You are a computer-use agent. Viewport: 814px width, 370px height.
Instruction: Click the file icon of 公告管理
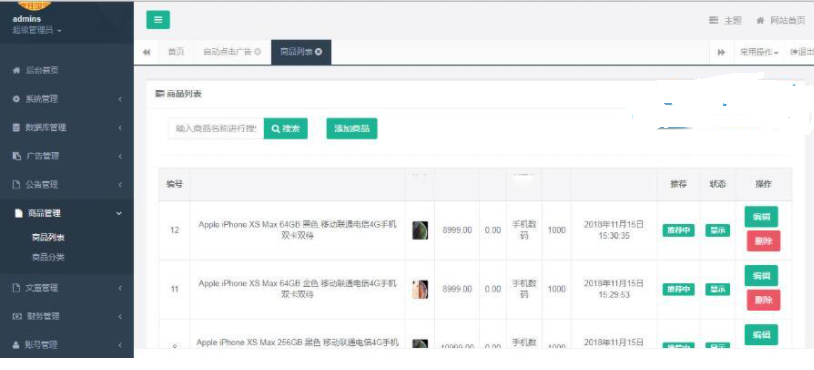tap(16, 184)
